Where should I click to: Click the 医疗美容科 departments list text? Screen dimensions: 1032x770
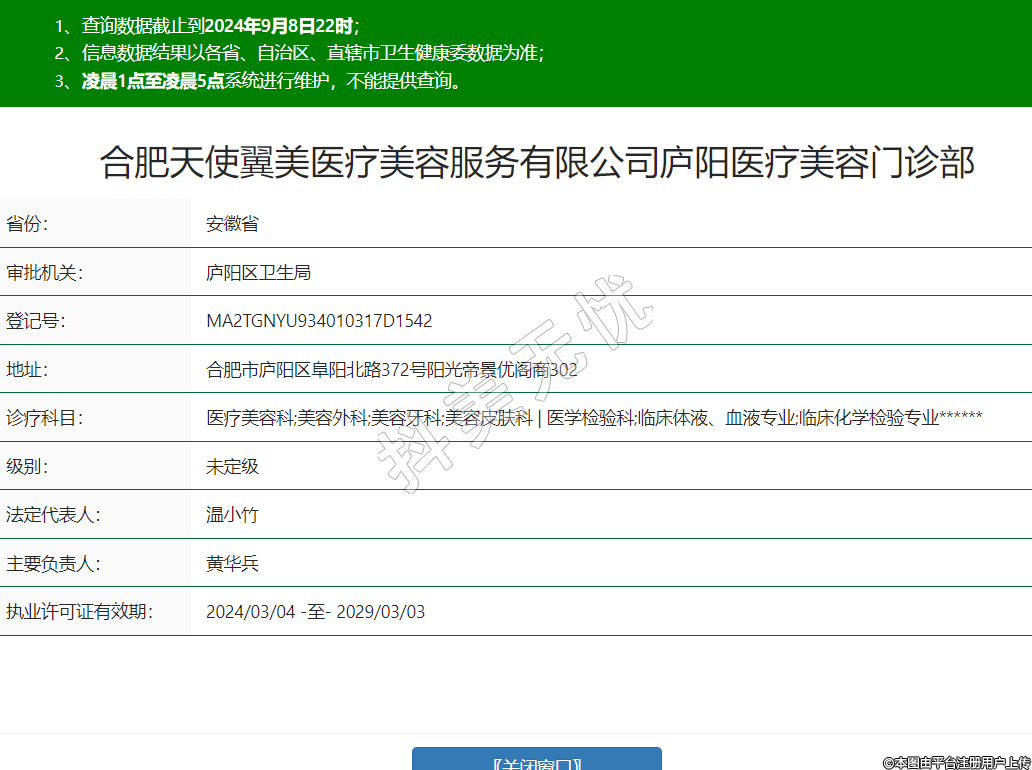594,418
